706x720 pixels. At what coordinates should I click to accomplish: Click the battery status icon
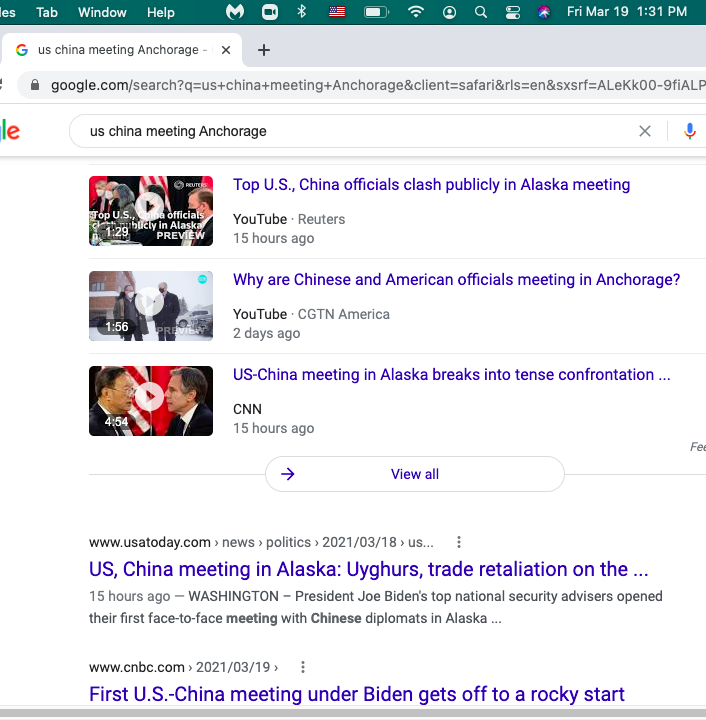(376, 12)
